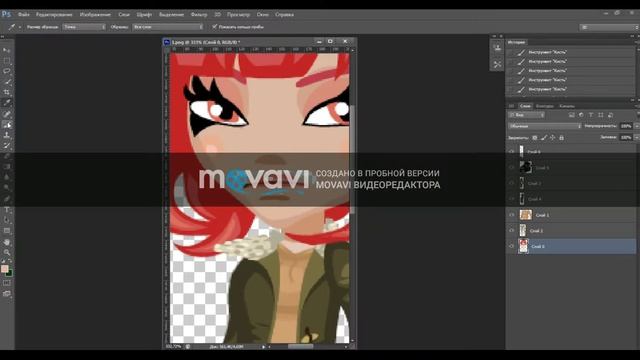Hide the 'Слой 1' layer with eye icon
Screen dimensions: 640x360
(x=511, y=215)
